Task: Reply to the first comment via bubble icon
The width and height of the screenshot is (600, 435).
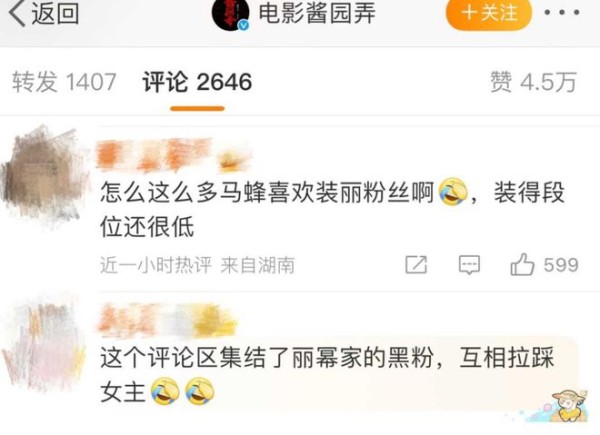Action: (469, 265)
